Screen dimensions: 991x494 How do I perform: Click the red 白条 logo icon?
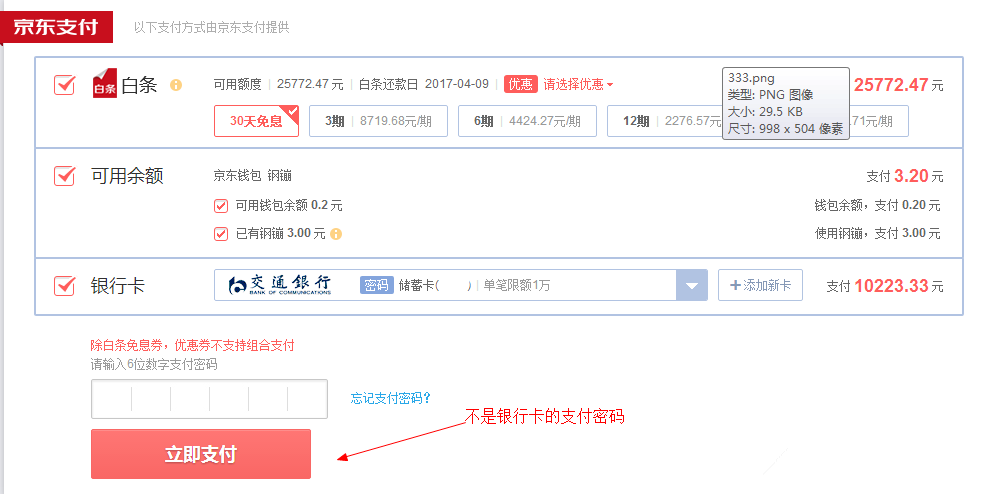pyautogui.click(x=105, y=83)
